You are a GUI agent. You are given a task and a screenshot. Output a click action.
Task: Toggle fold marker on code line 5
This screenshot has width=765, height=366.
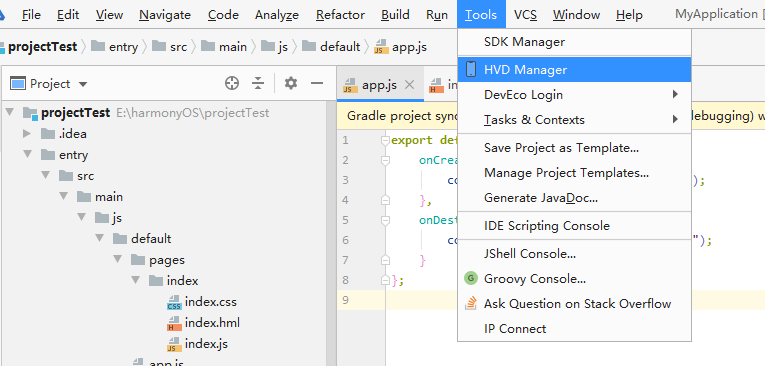[x=385, y=220]
